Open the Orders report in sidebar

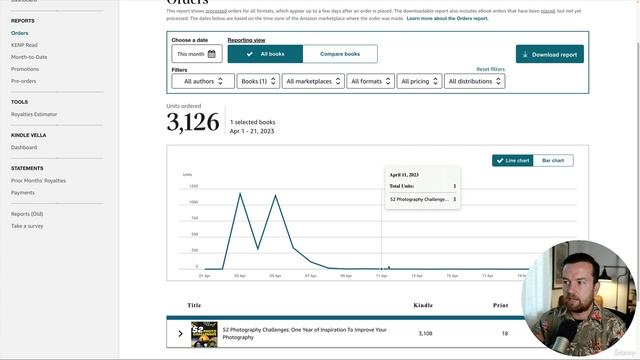pos(20,33)
